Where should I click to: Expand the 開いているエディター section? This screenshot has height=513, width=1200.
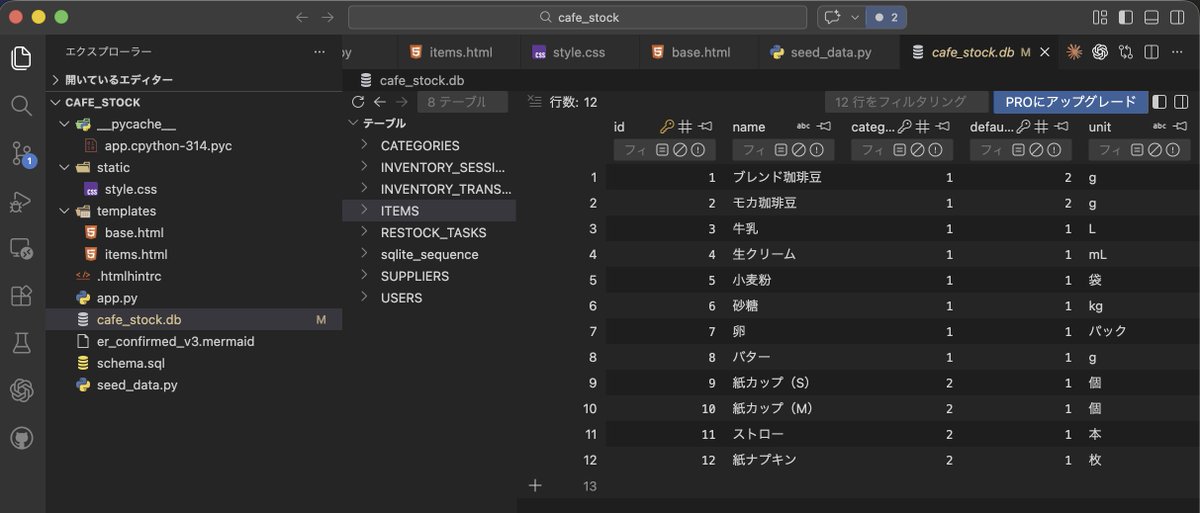pyautogui.click(x=193, y=80)
